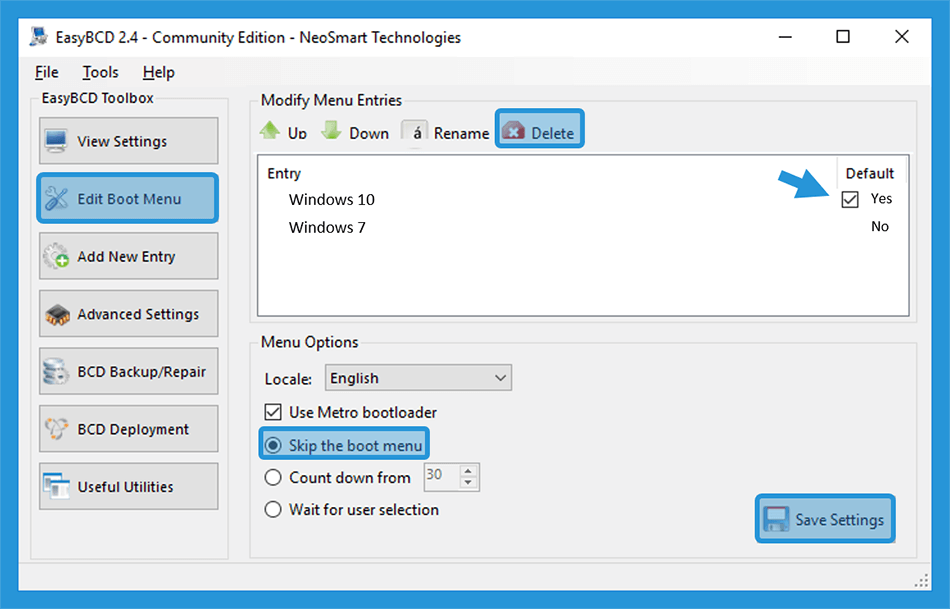This screenshot has height=609, width=950.
Task: Increase countdown with up stepper arrow
Action: (x=468, y=471)
